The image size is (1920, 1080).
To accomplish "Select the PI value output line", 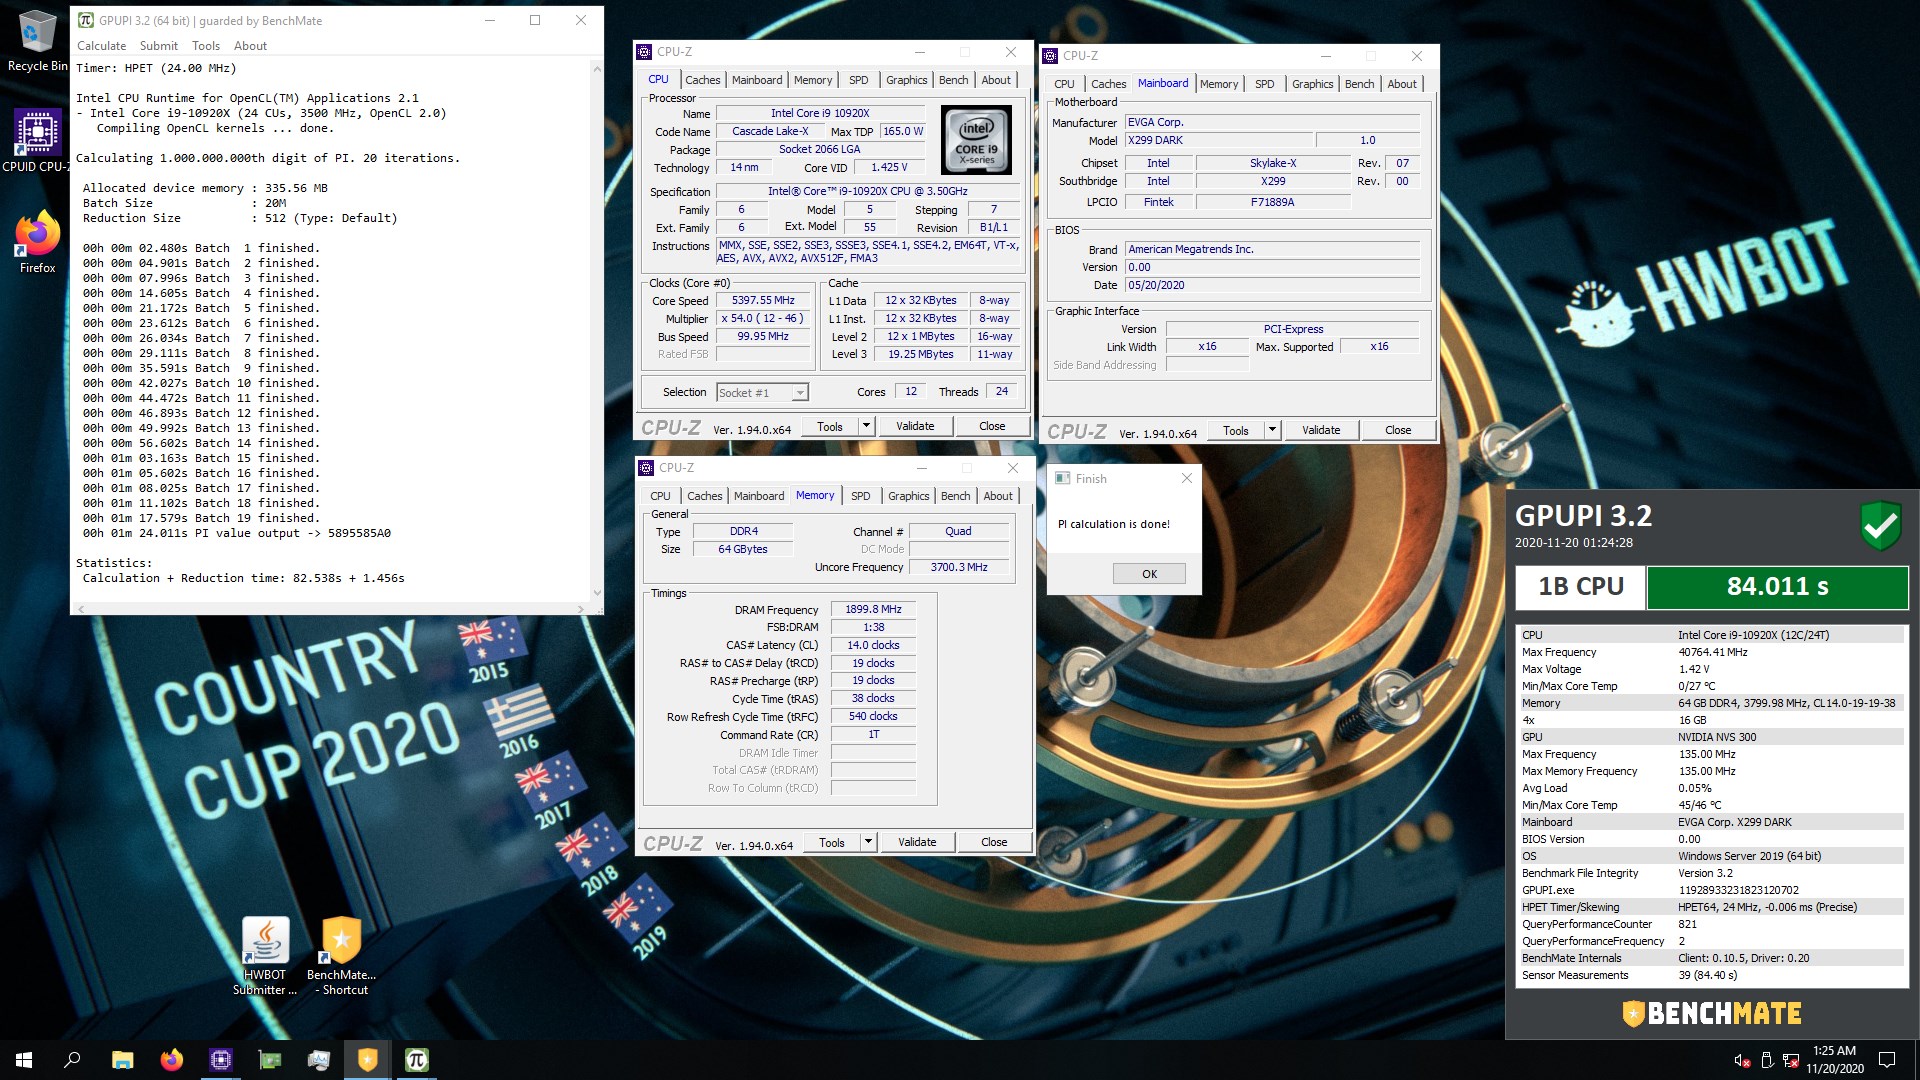I will point(237,533).
